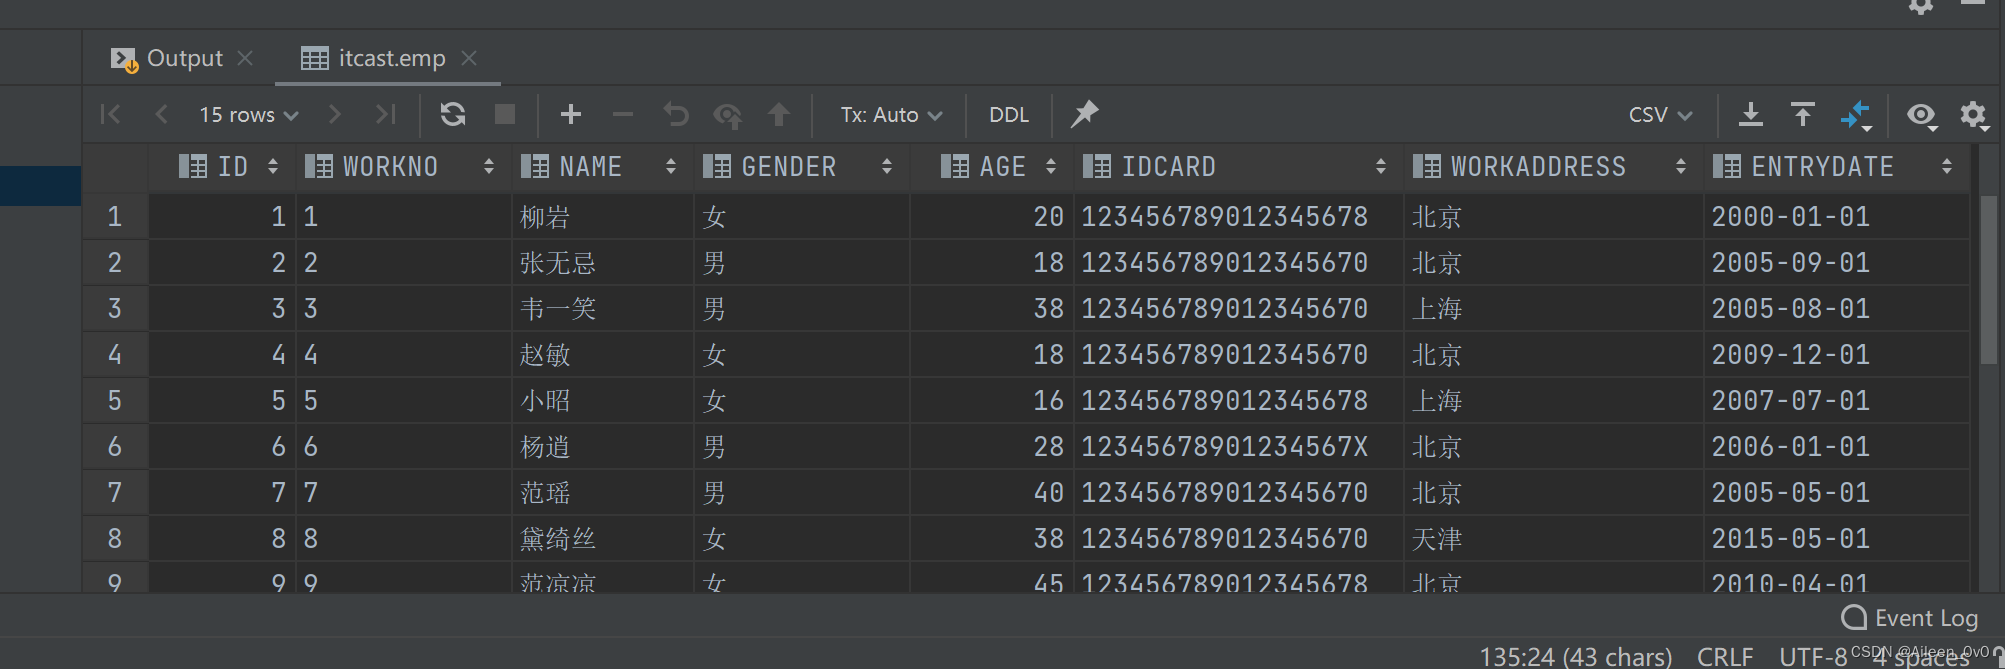Viewport: 2005px width, 669px height.
Task: Jump to the last page arrow
Action: [386, 115]
